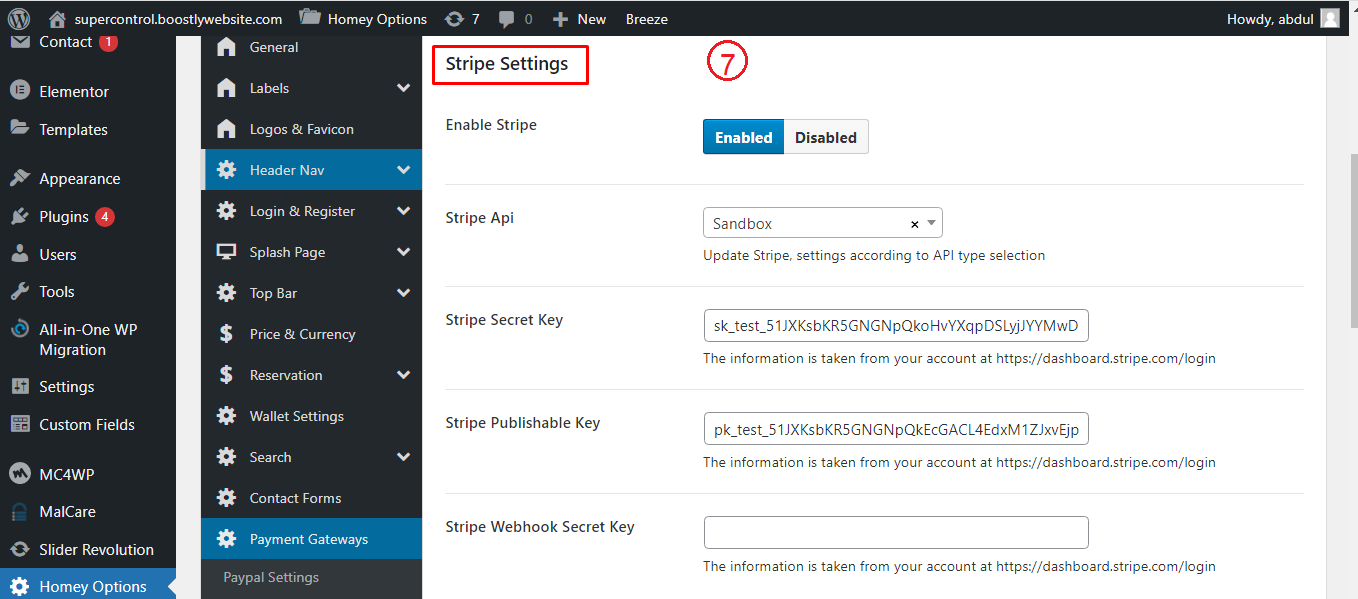The width and height of the screenshot is (1358, 599).
Task: Click the Payment Gateways gear icon
Action: point(227,539)
